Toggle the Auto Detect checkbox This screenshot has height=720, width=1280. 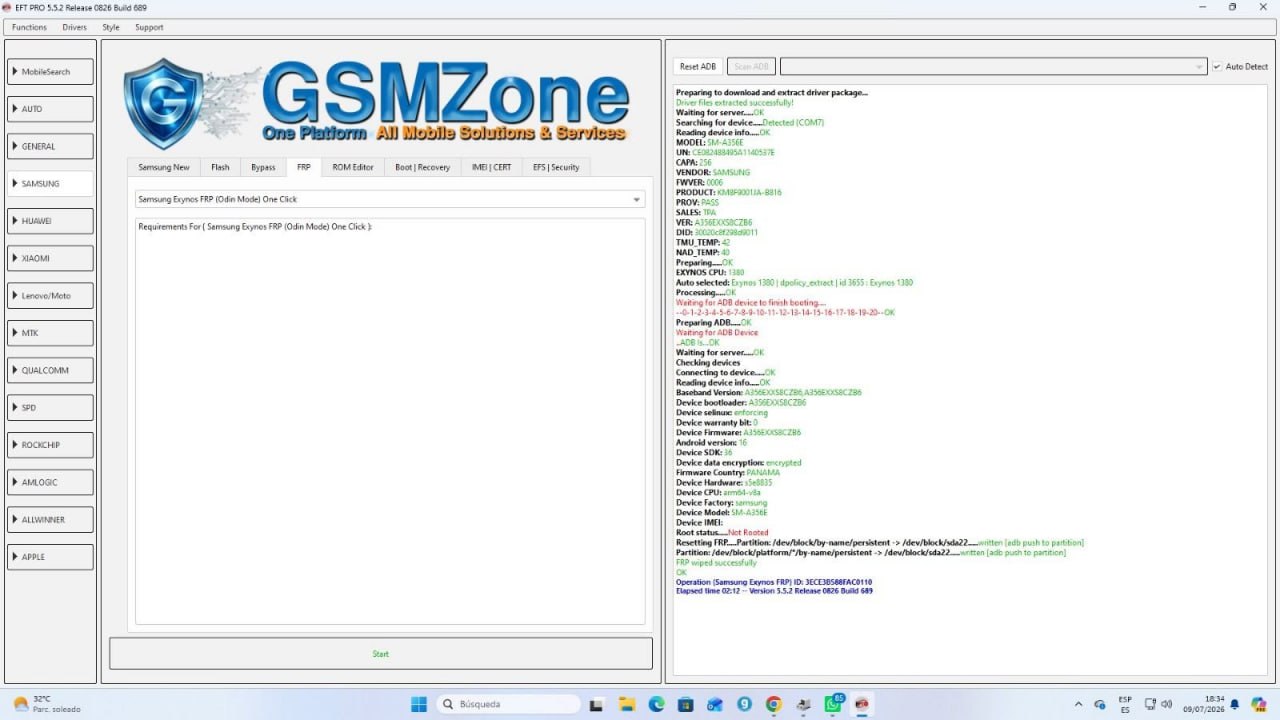click(x=1217, y=67)
